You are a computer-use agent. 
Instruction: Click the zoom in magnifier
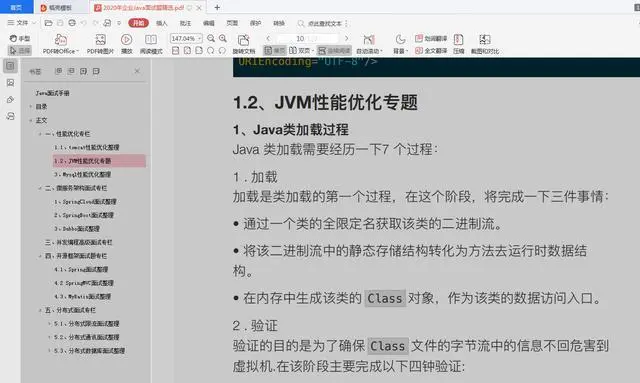pos(222,38)
